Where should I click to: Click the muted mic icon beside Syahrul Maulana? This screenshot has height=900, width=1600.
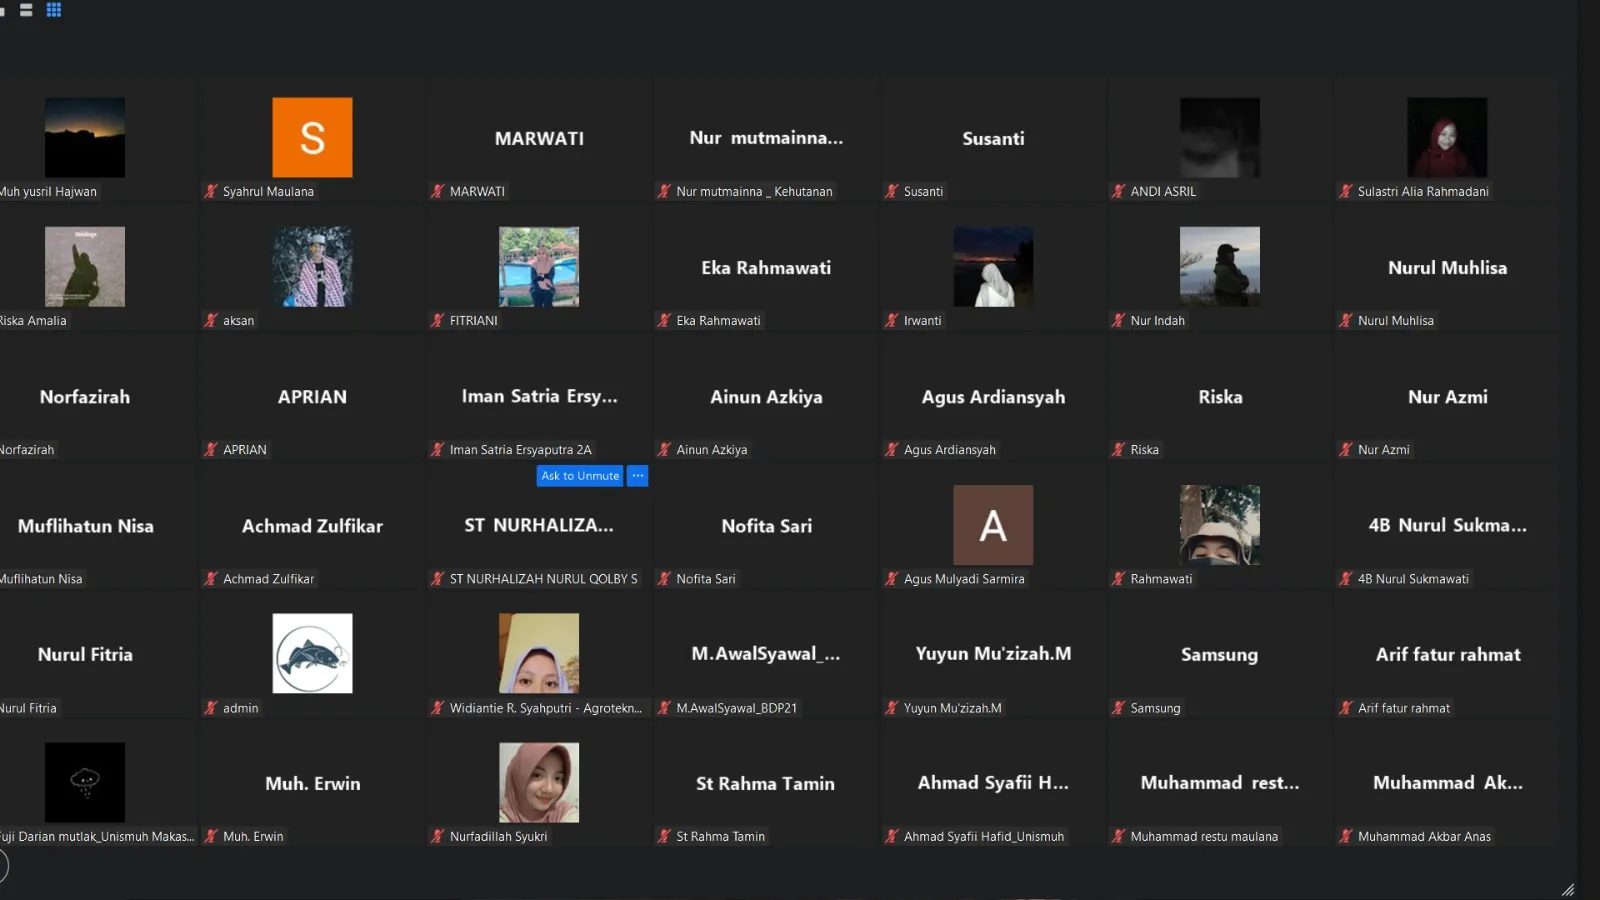pos(210,191)
